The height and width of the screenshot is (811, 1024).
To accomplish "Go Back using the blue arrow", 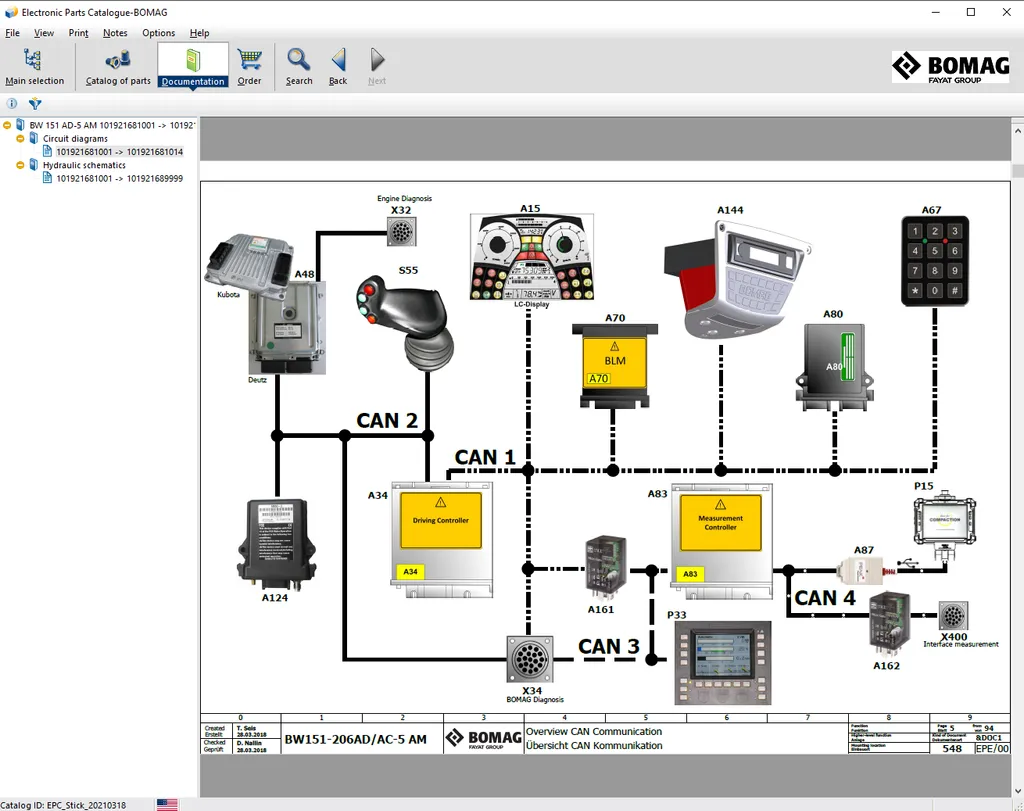I will pyautogui.click(x=338, y=67).
